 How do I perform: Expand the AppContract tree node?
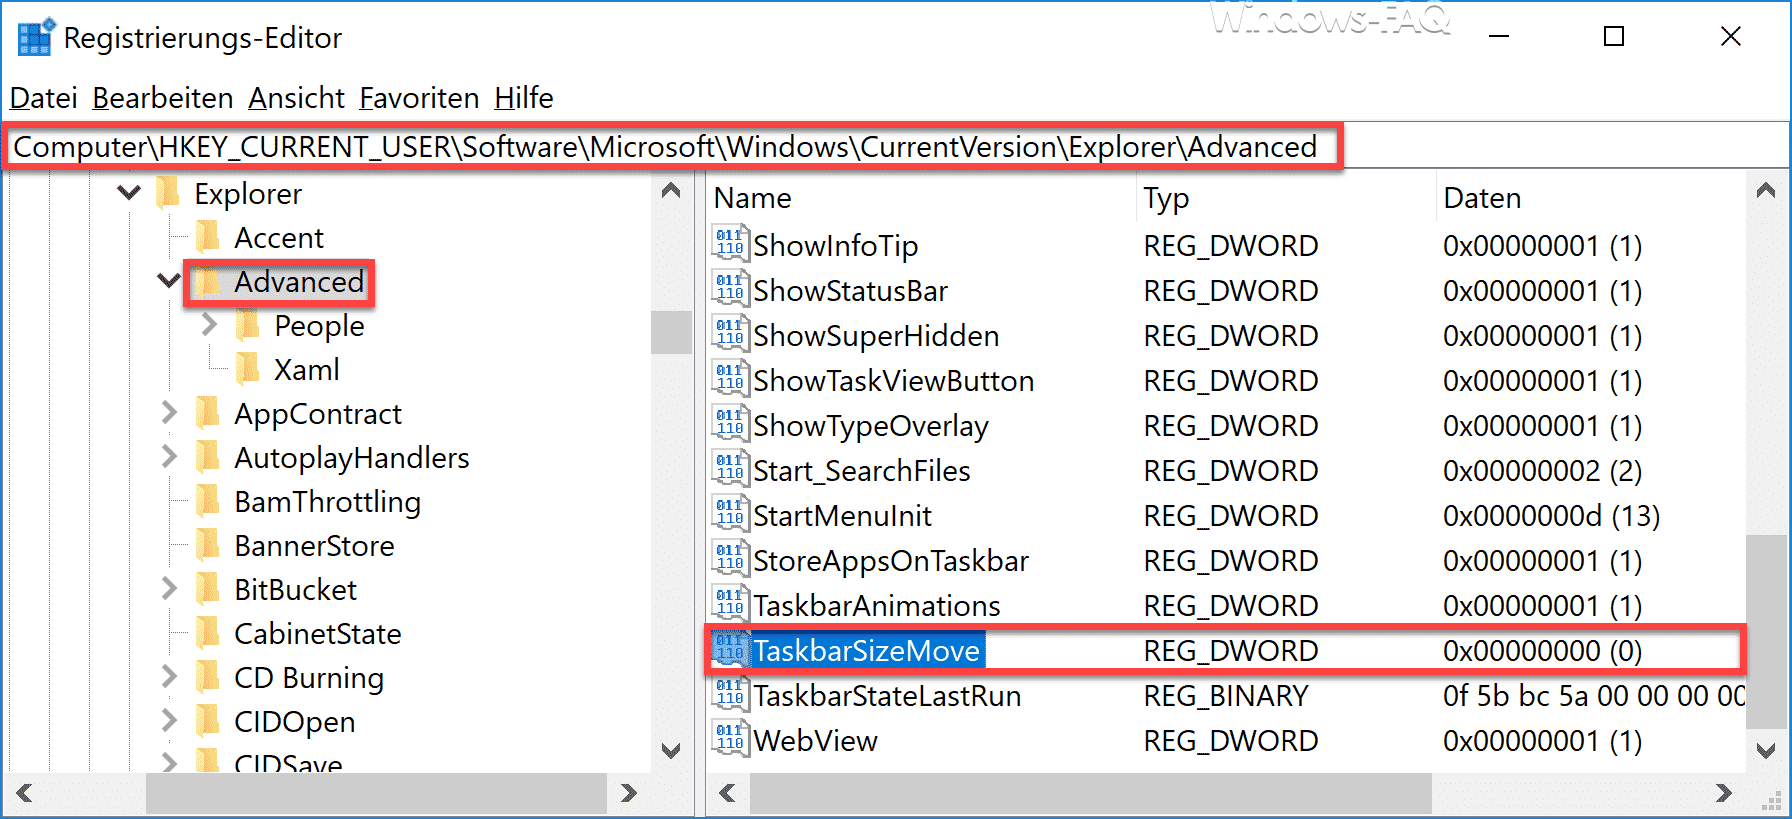(x=169, y=412)
